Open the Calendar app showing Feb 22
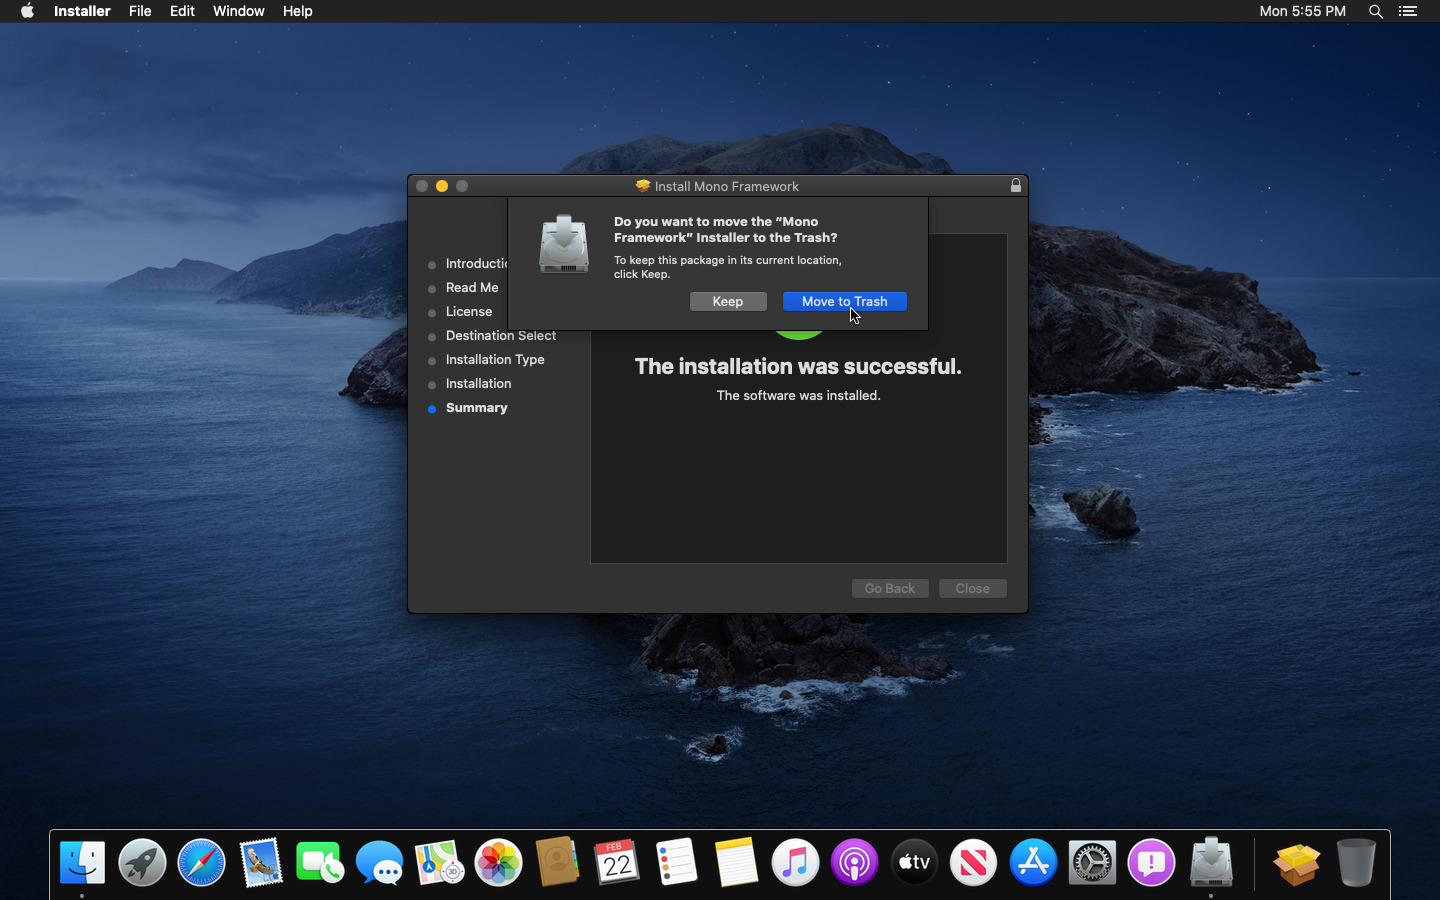This screenshot has width=1440, height=900. coord(617,862)
